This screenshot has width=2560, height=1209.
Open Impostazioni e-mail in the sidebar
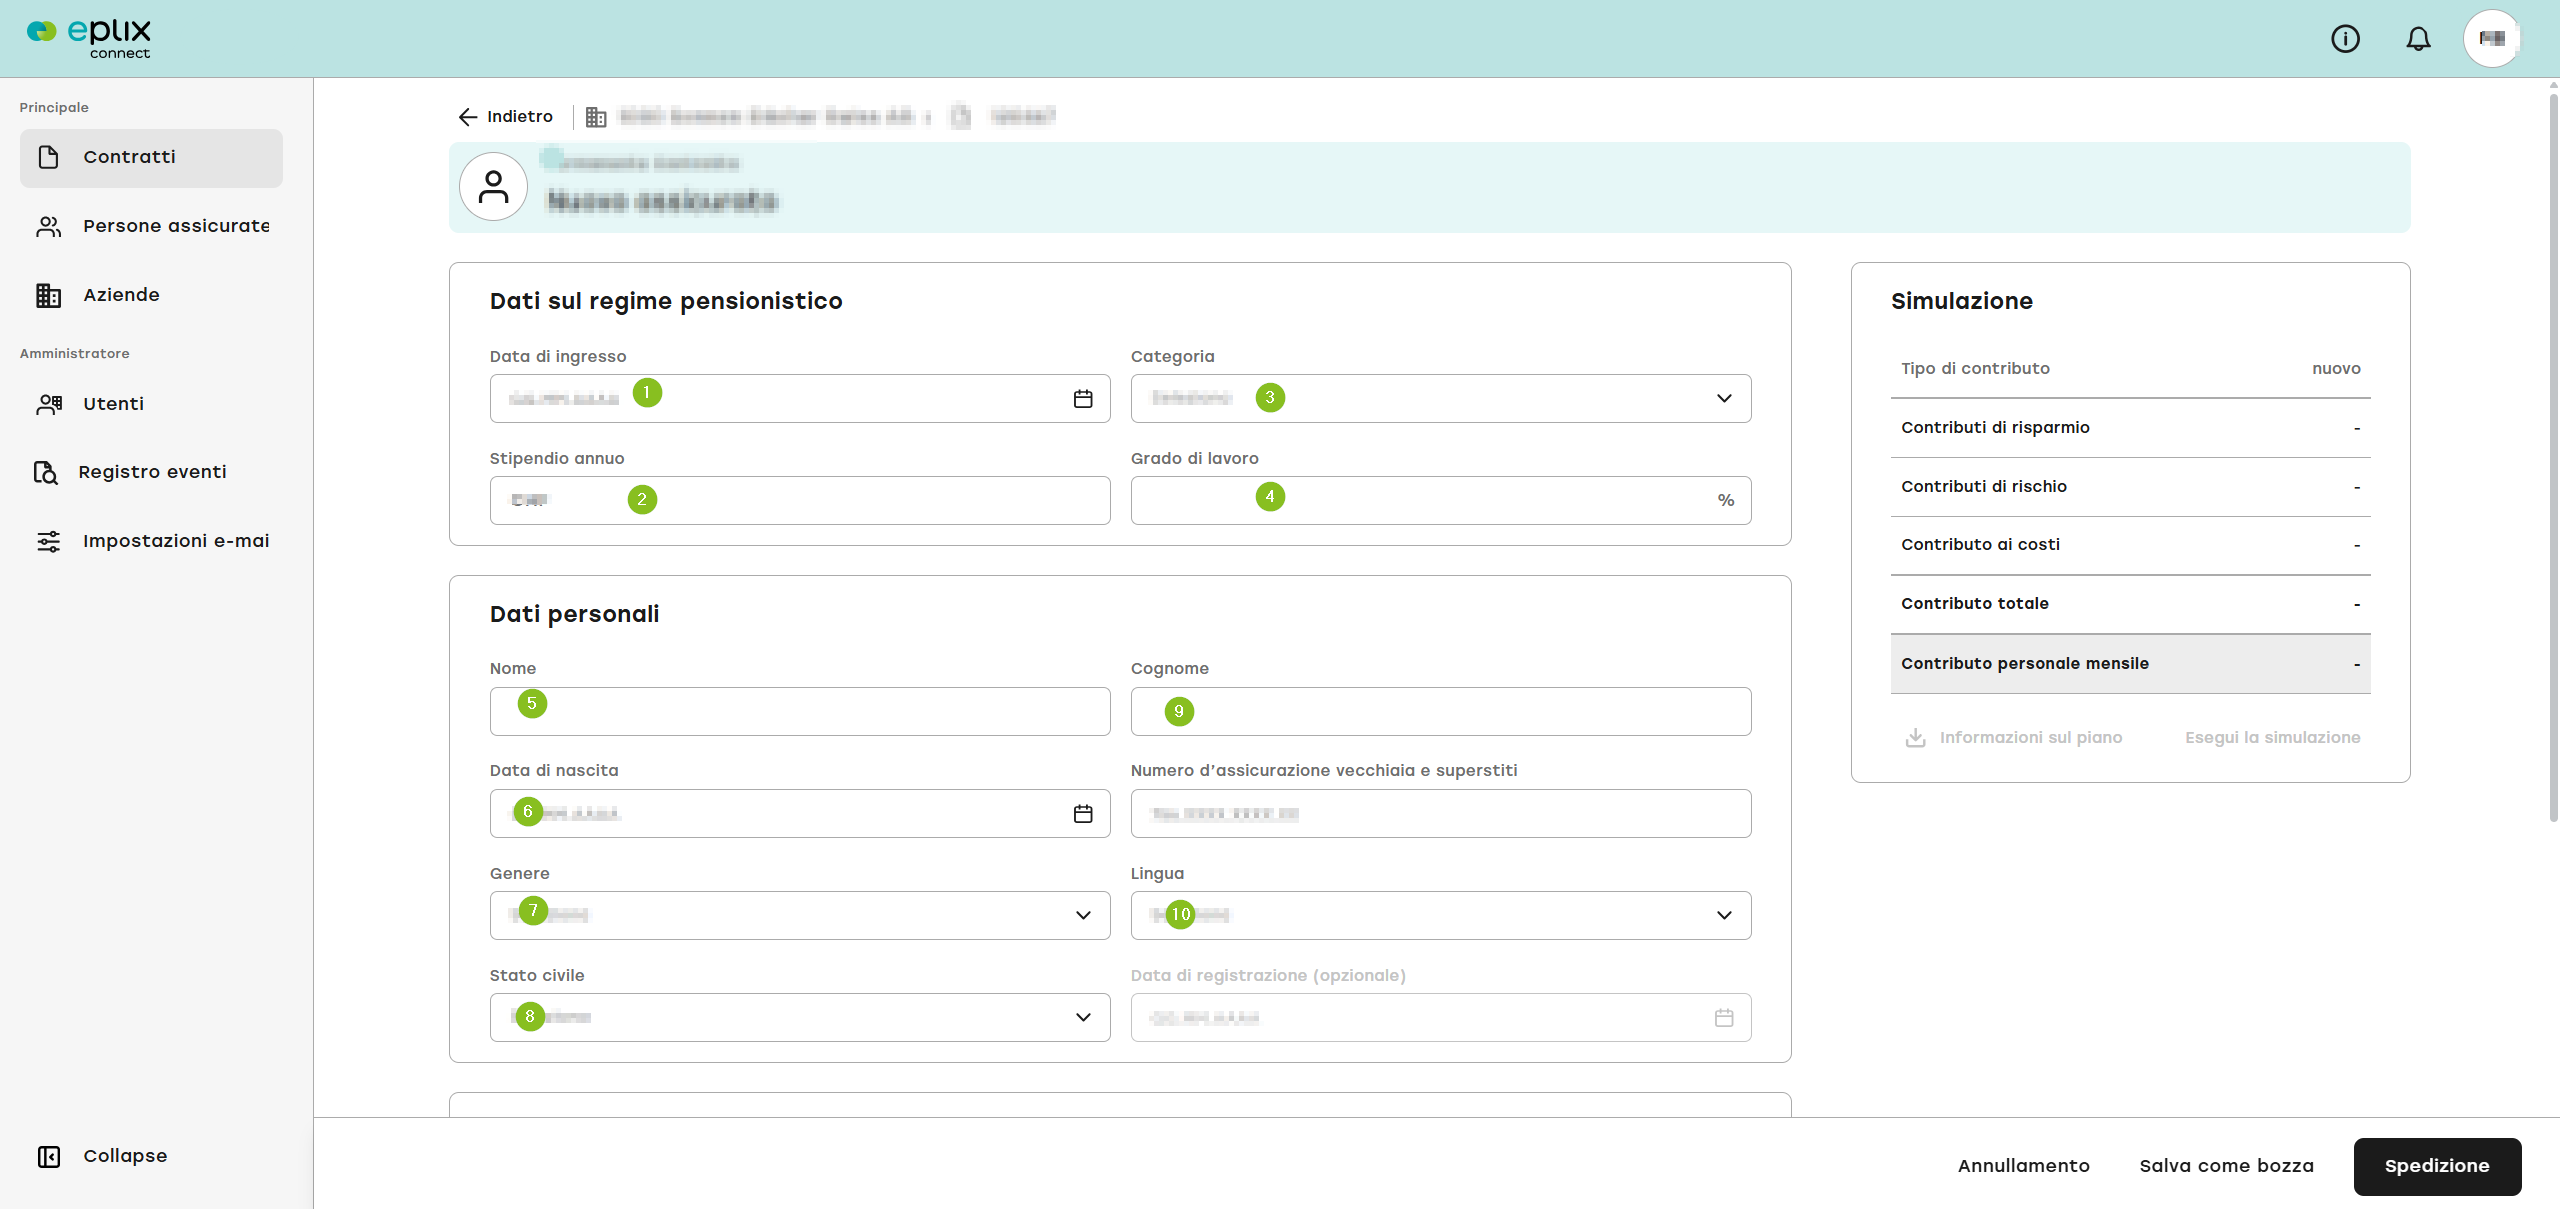click(x=151, y=541)
